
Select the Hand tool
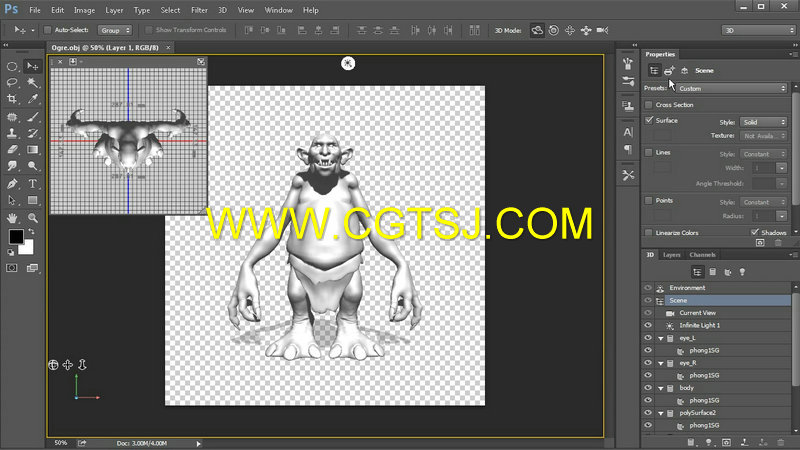(12, 218)
